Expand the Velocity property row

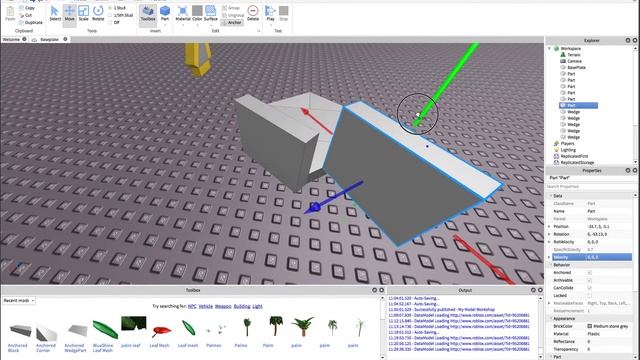[x=549, y=257]
